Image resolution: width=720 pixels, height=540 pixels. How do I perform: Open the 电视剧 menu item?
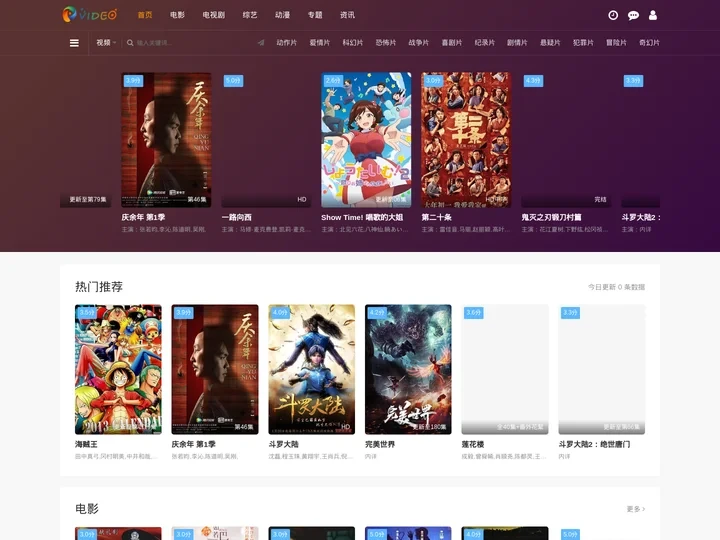[x=214, y=15]
